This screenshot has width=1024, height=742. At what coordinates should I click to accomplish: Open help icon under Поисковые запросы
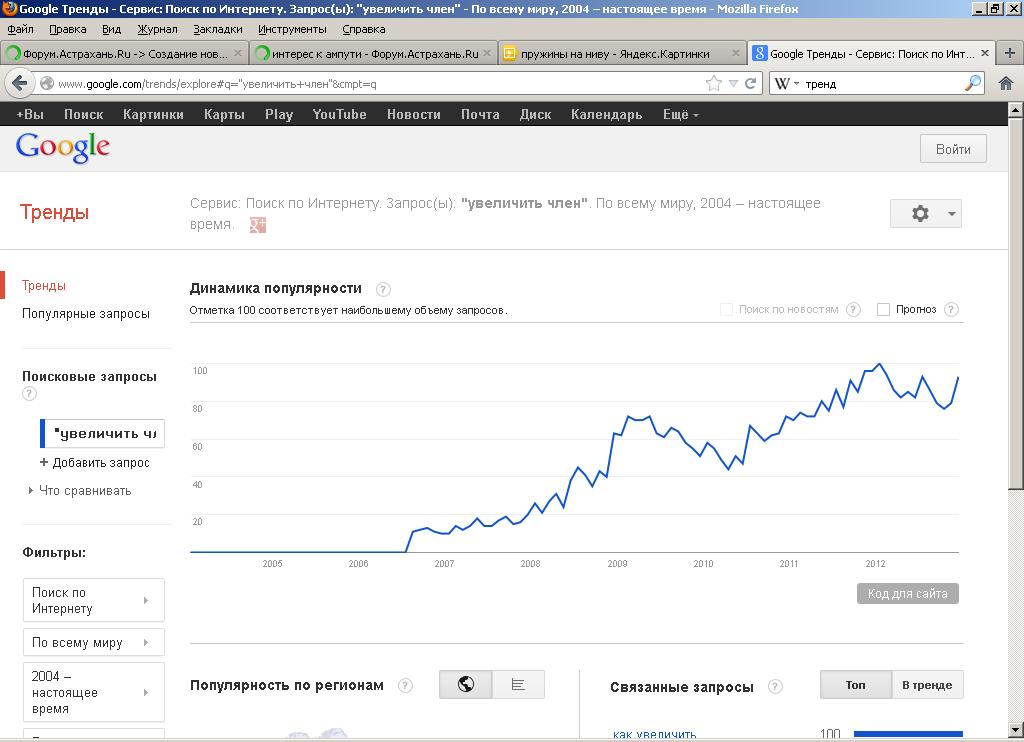point(29,394)
